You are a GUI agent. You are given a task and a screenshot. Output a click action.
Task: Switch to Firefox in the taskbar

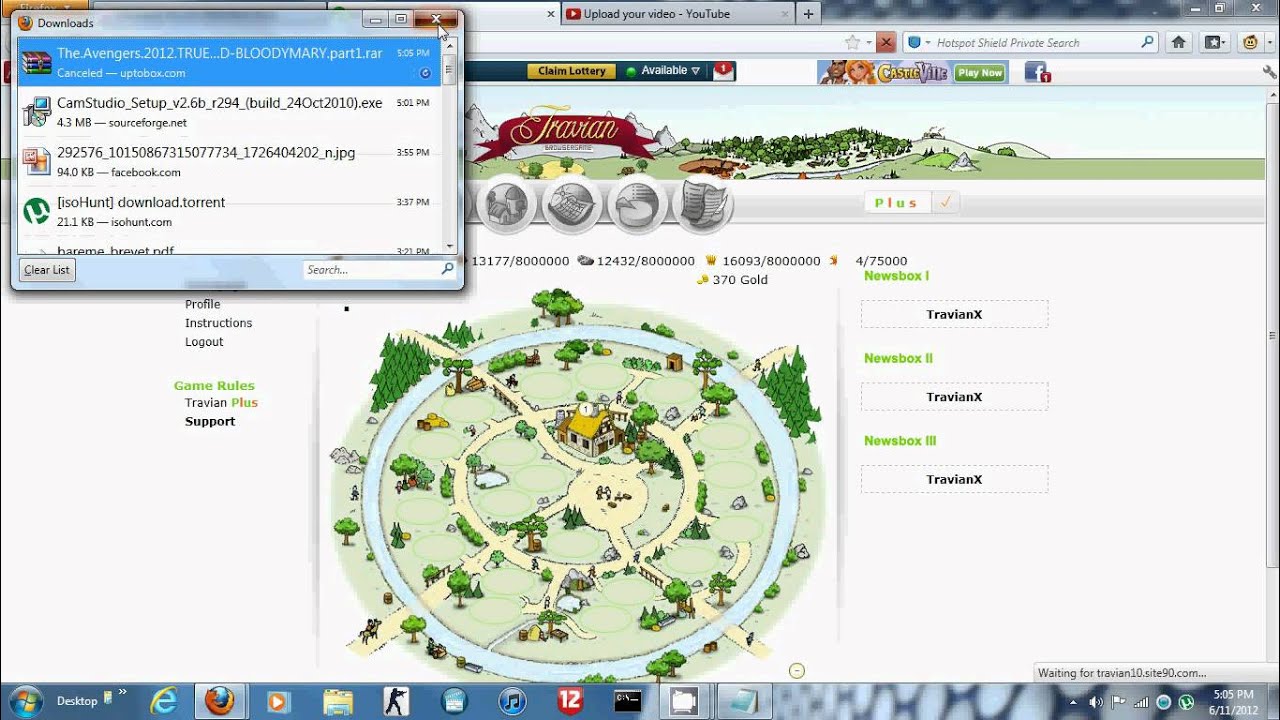tap(220, 701)
